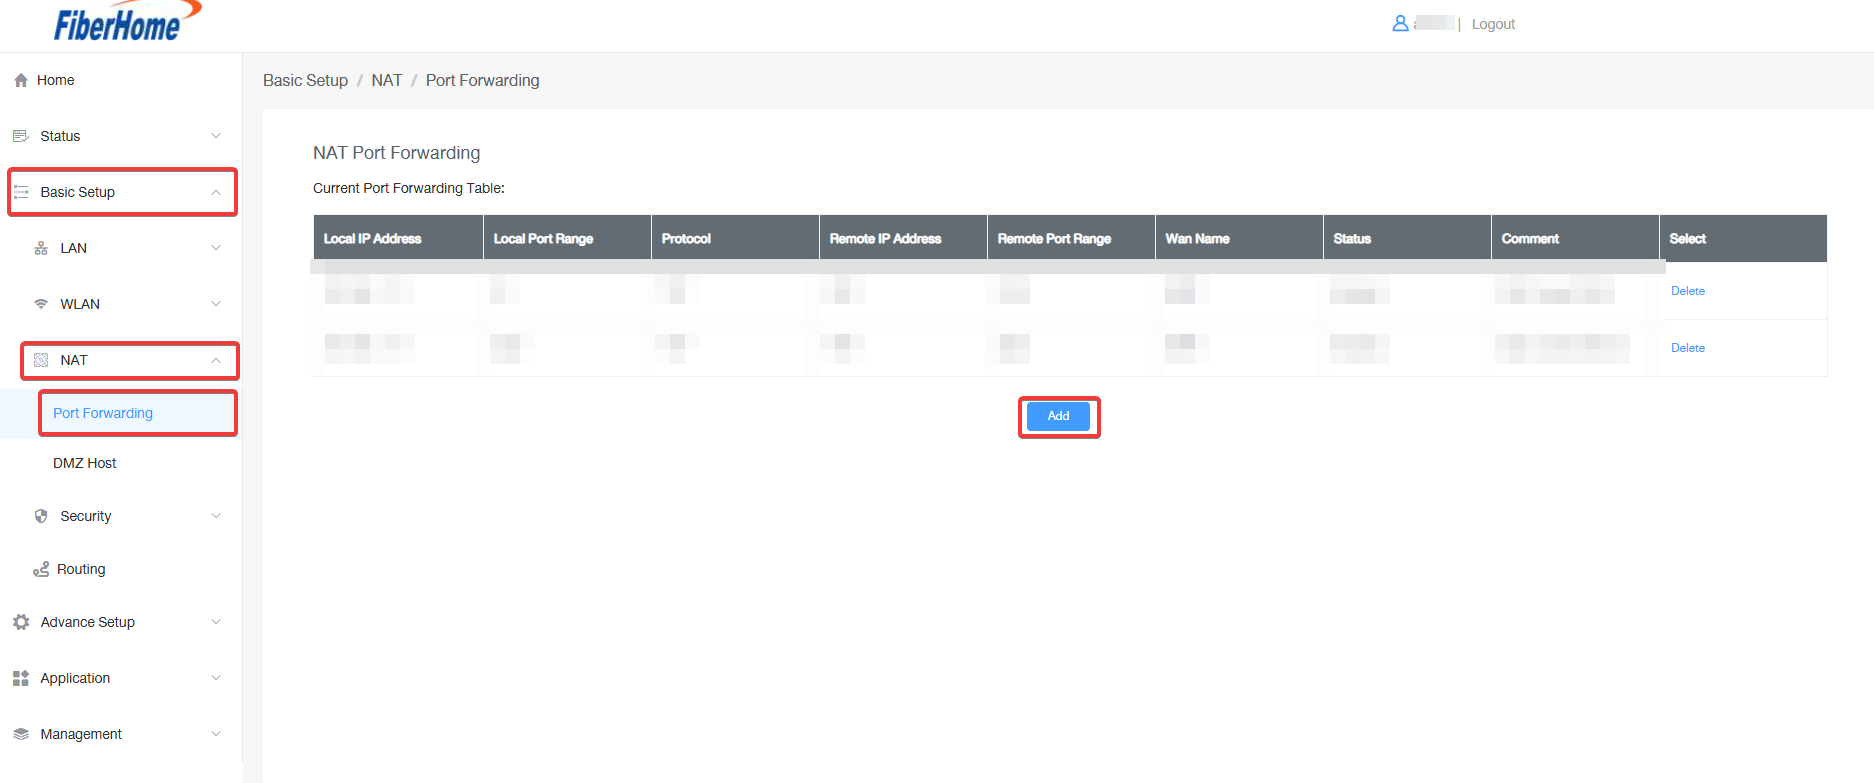
Task: Click the user profile icon
Action: click(1400, 23)
